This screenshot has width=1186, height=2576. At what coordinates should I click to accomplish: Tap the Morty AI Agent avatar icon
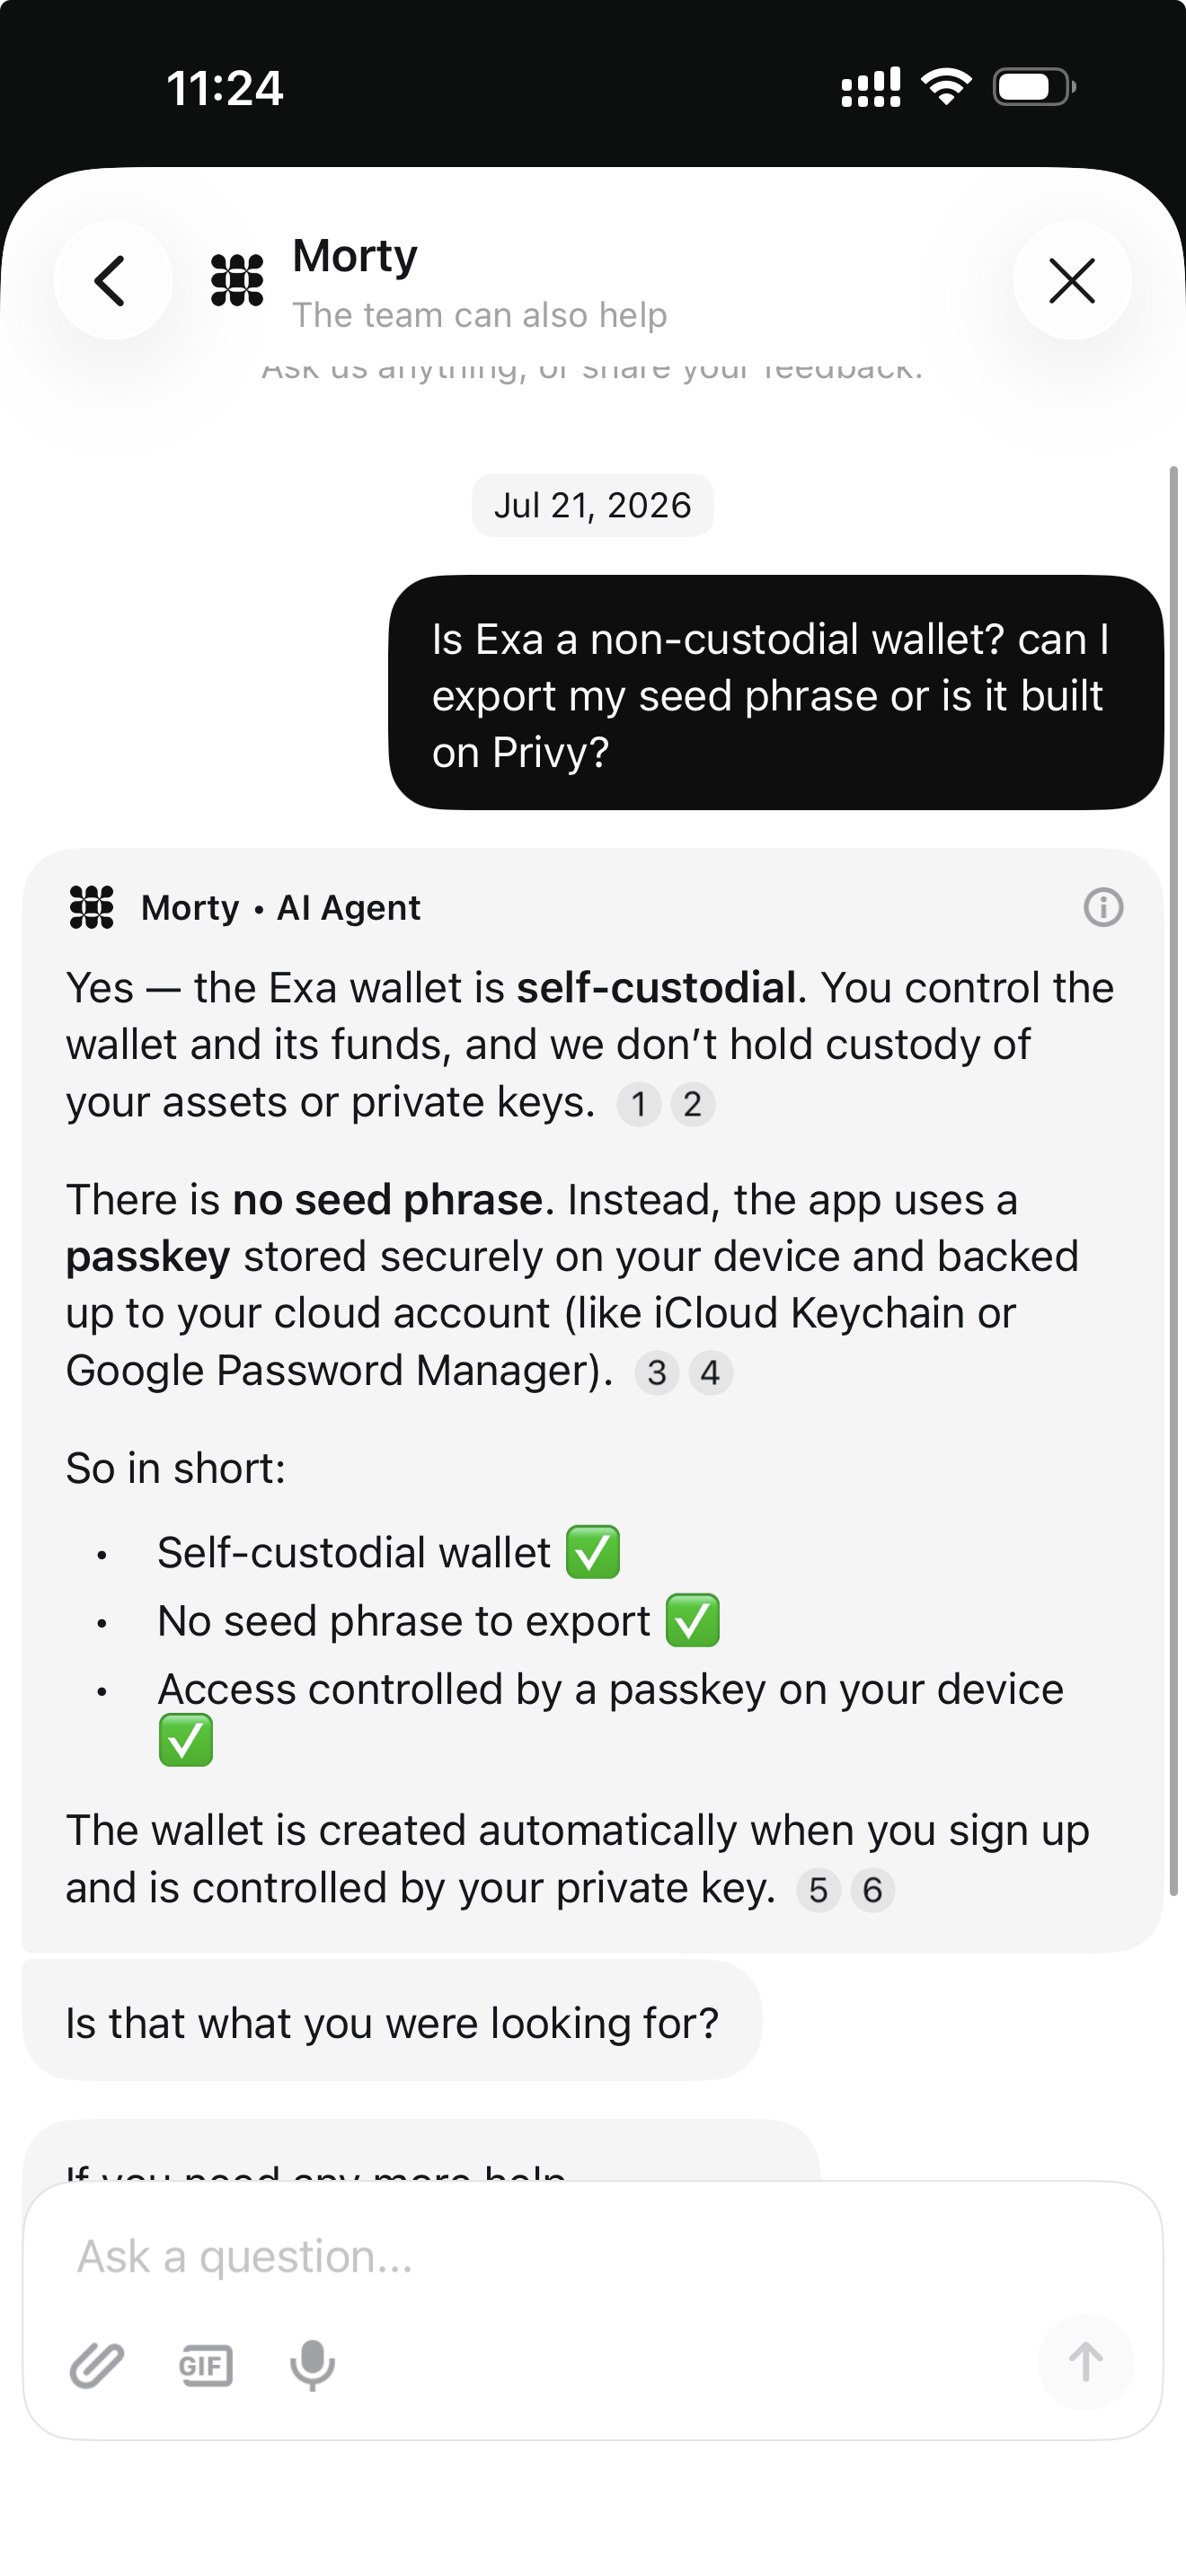coord(92,907)
